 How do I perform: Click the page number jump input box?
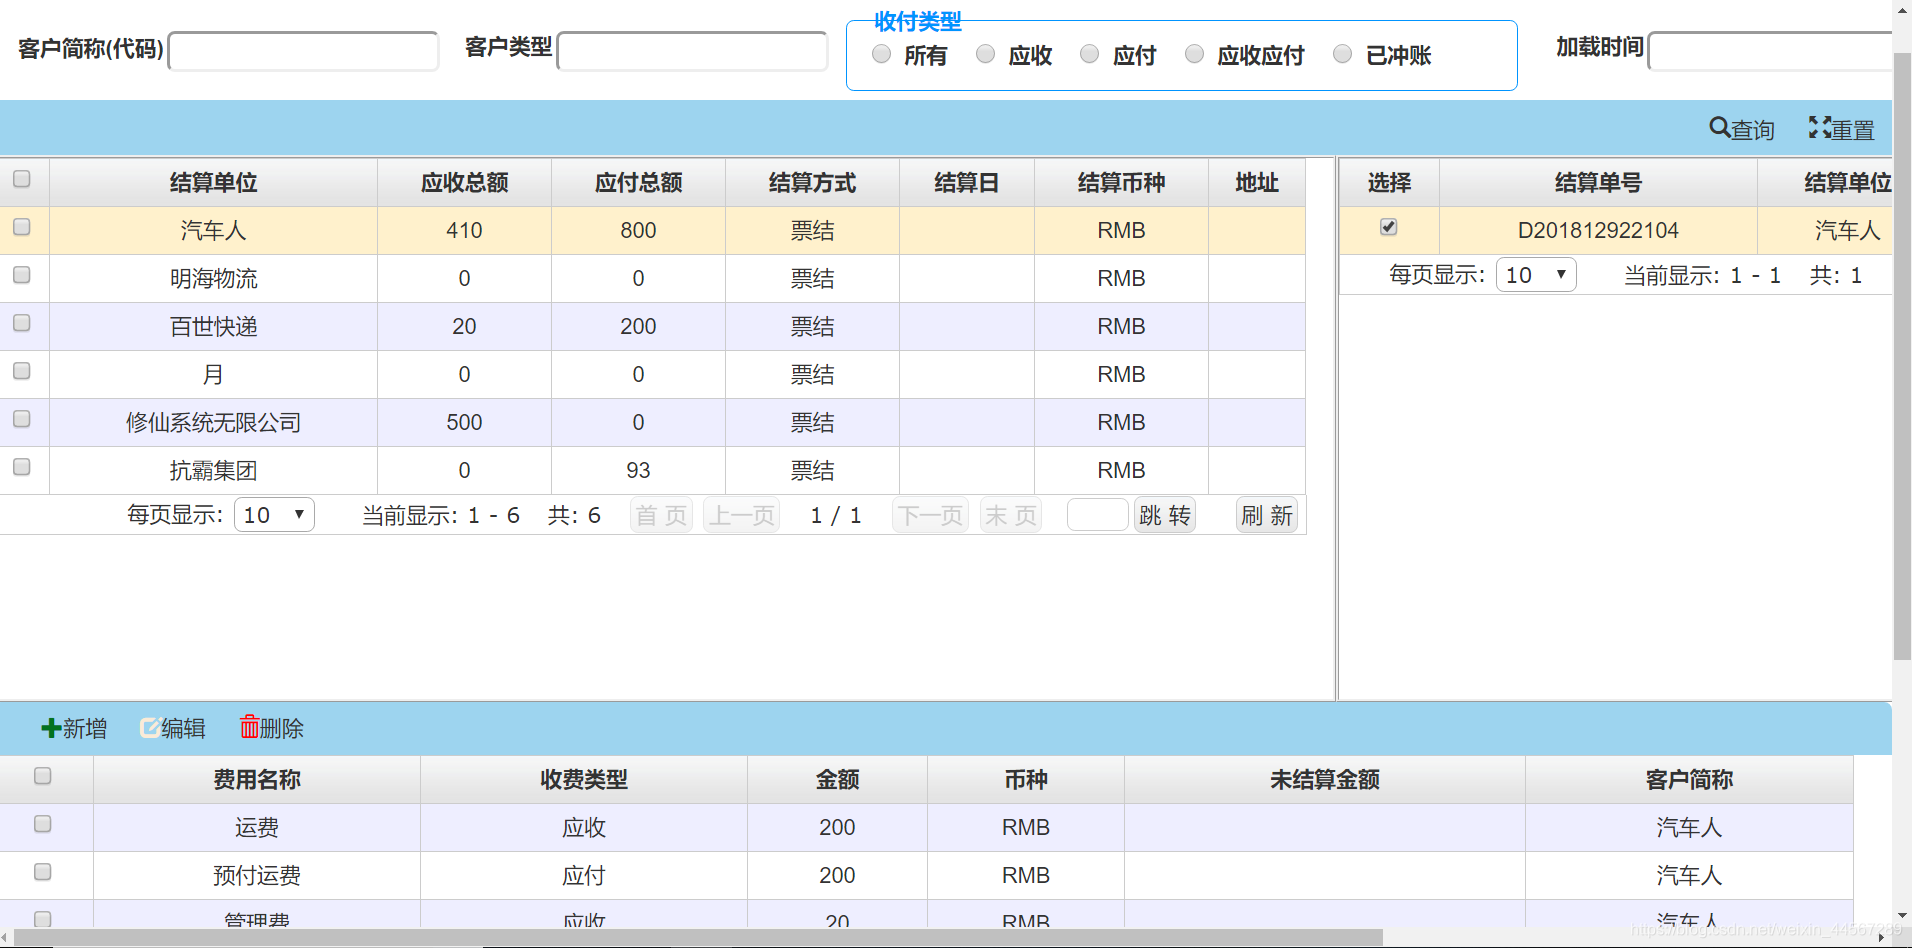pyautogui.click(x=1097, y=515)
